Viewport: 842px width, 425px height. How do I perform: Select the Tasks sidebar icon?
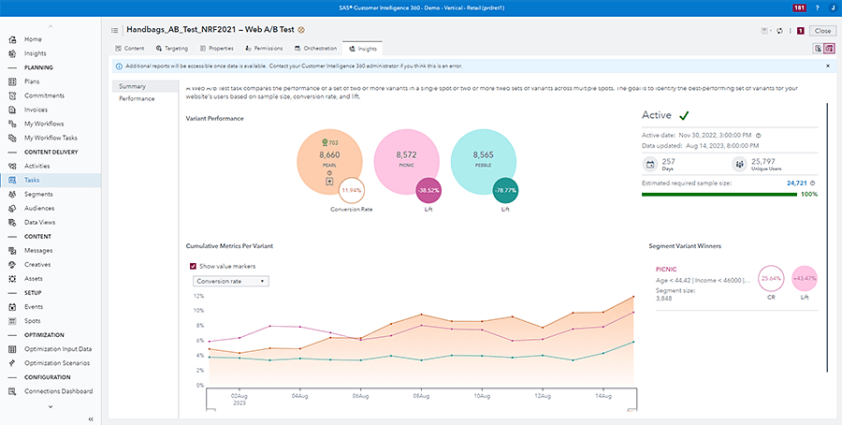pos(12,180)
